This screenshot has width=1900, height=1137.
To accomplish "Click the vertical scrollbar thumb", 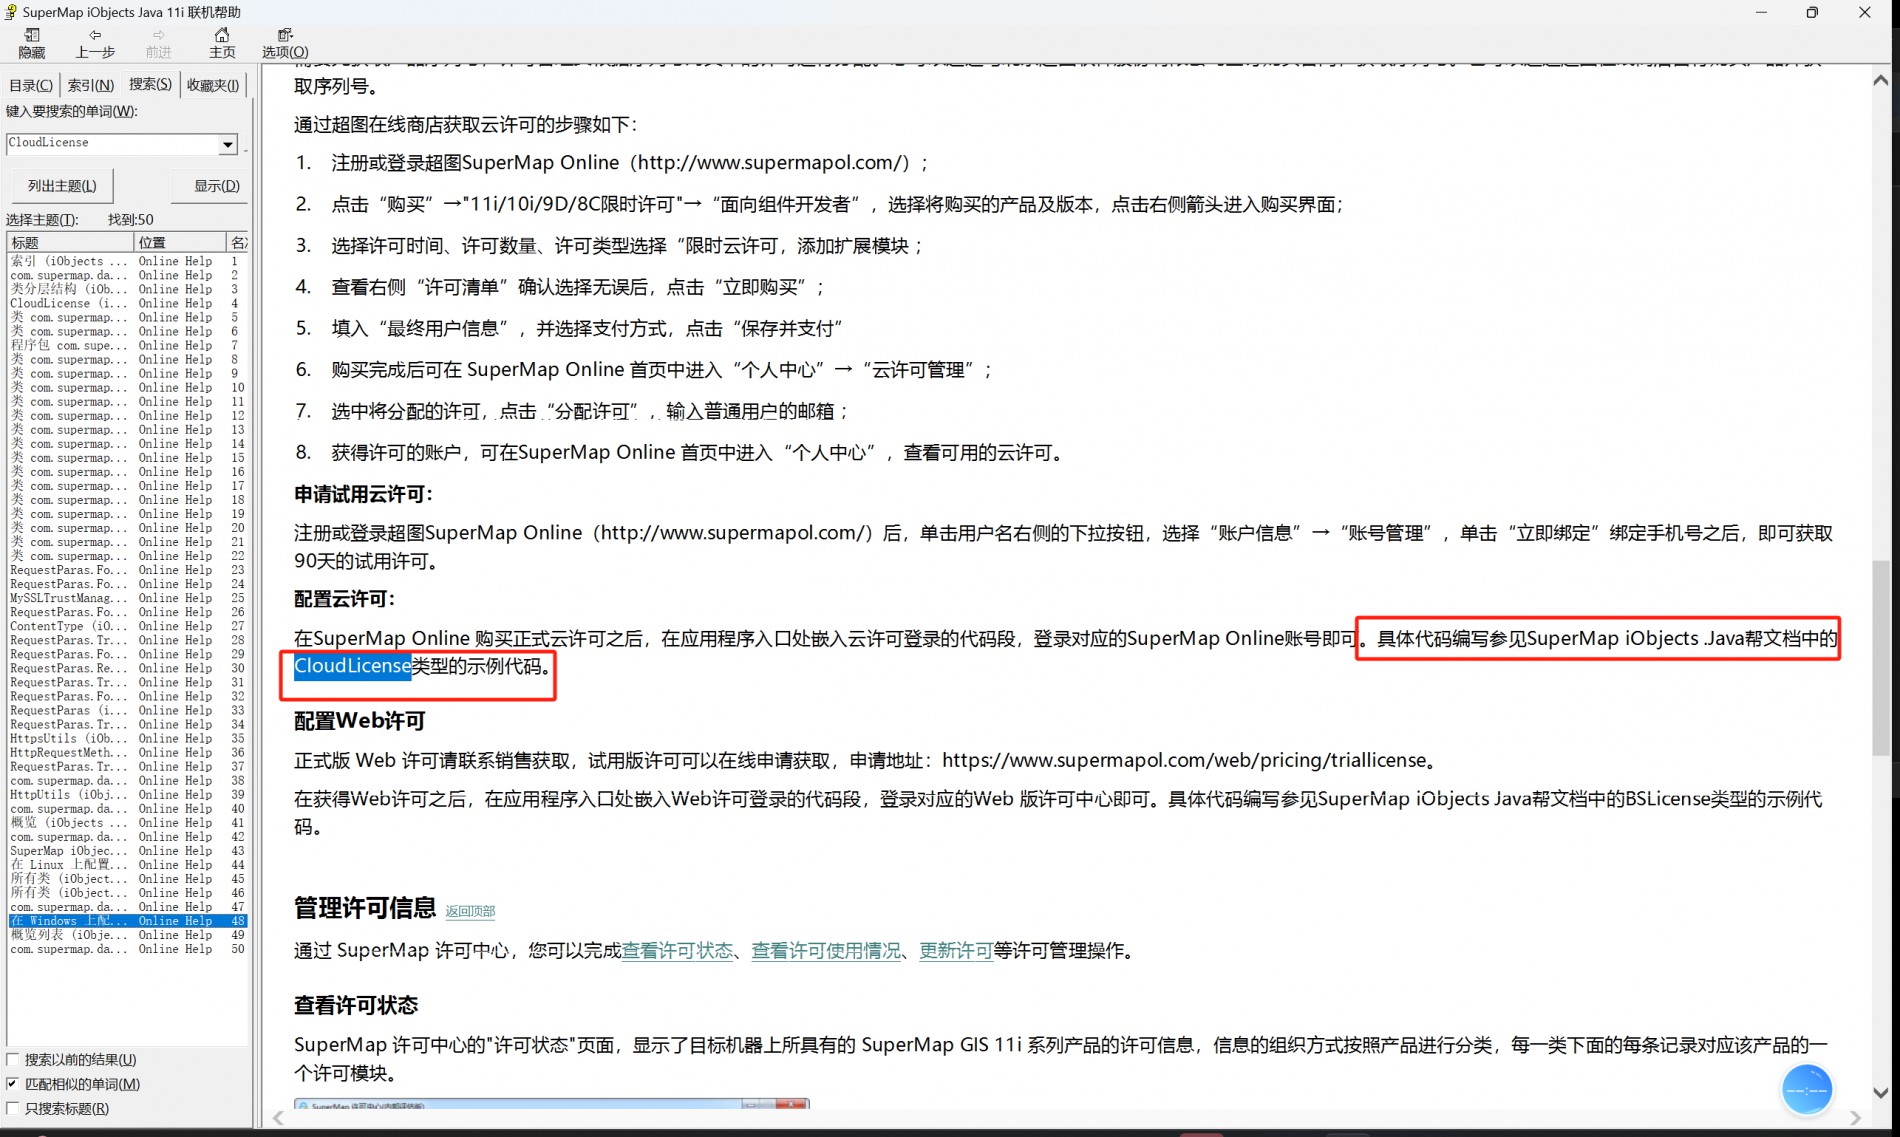I will (1881, 658).
